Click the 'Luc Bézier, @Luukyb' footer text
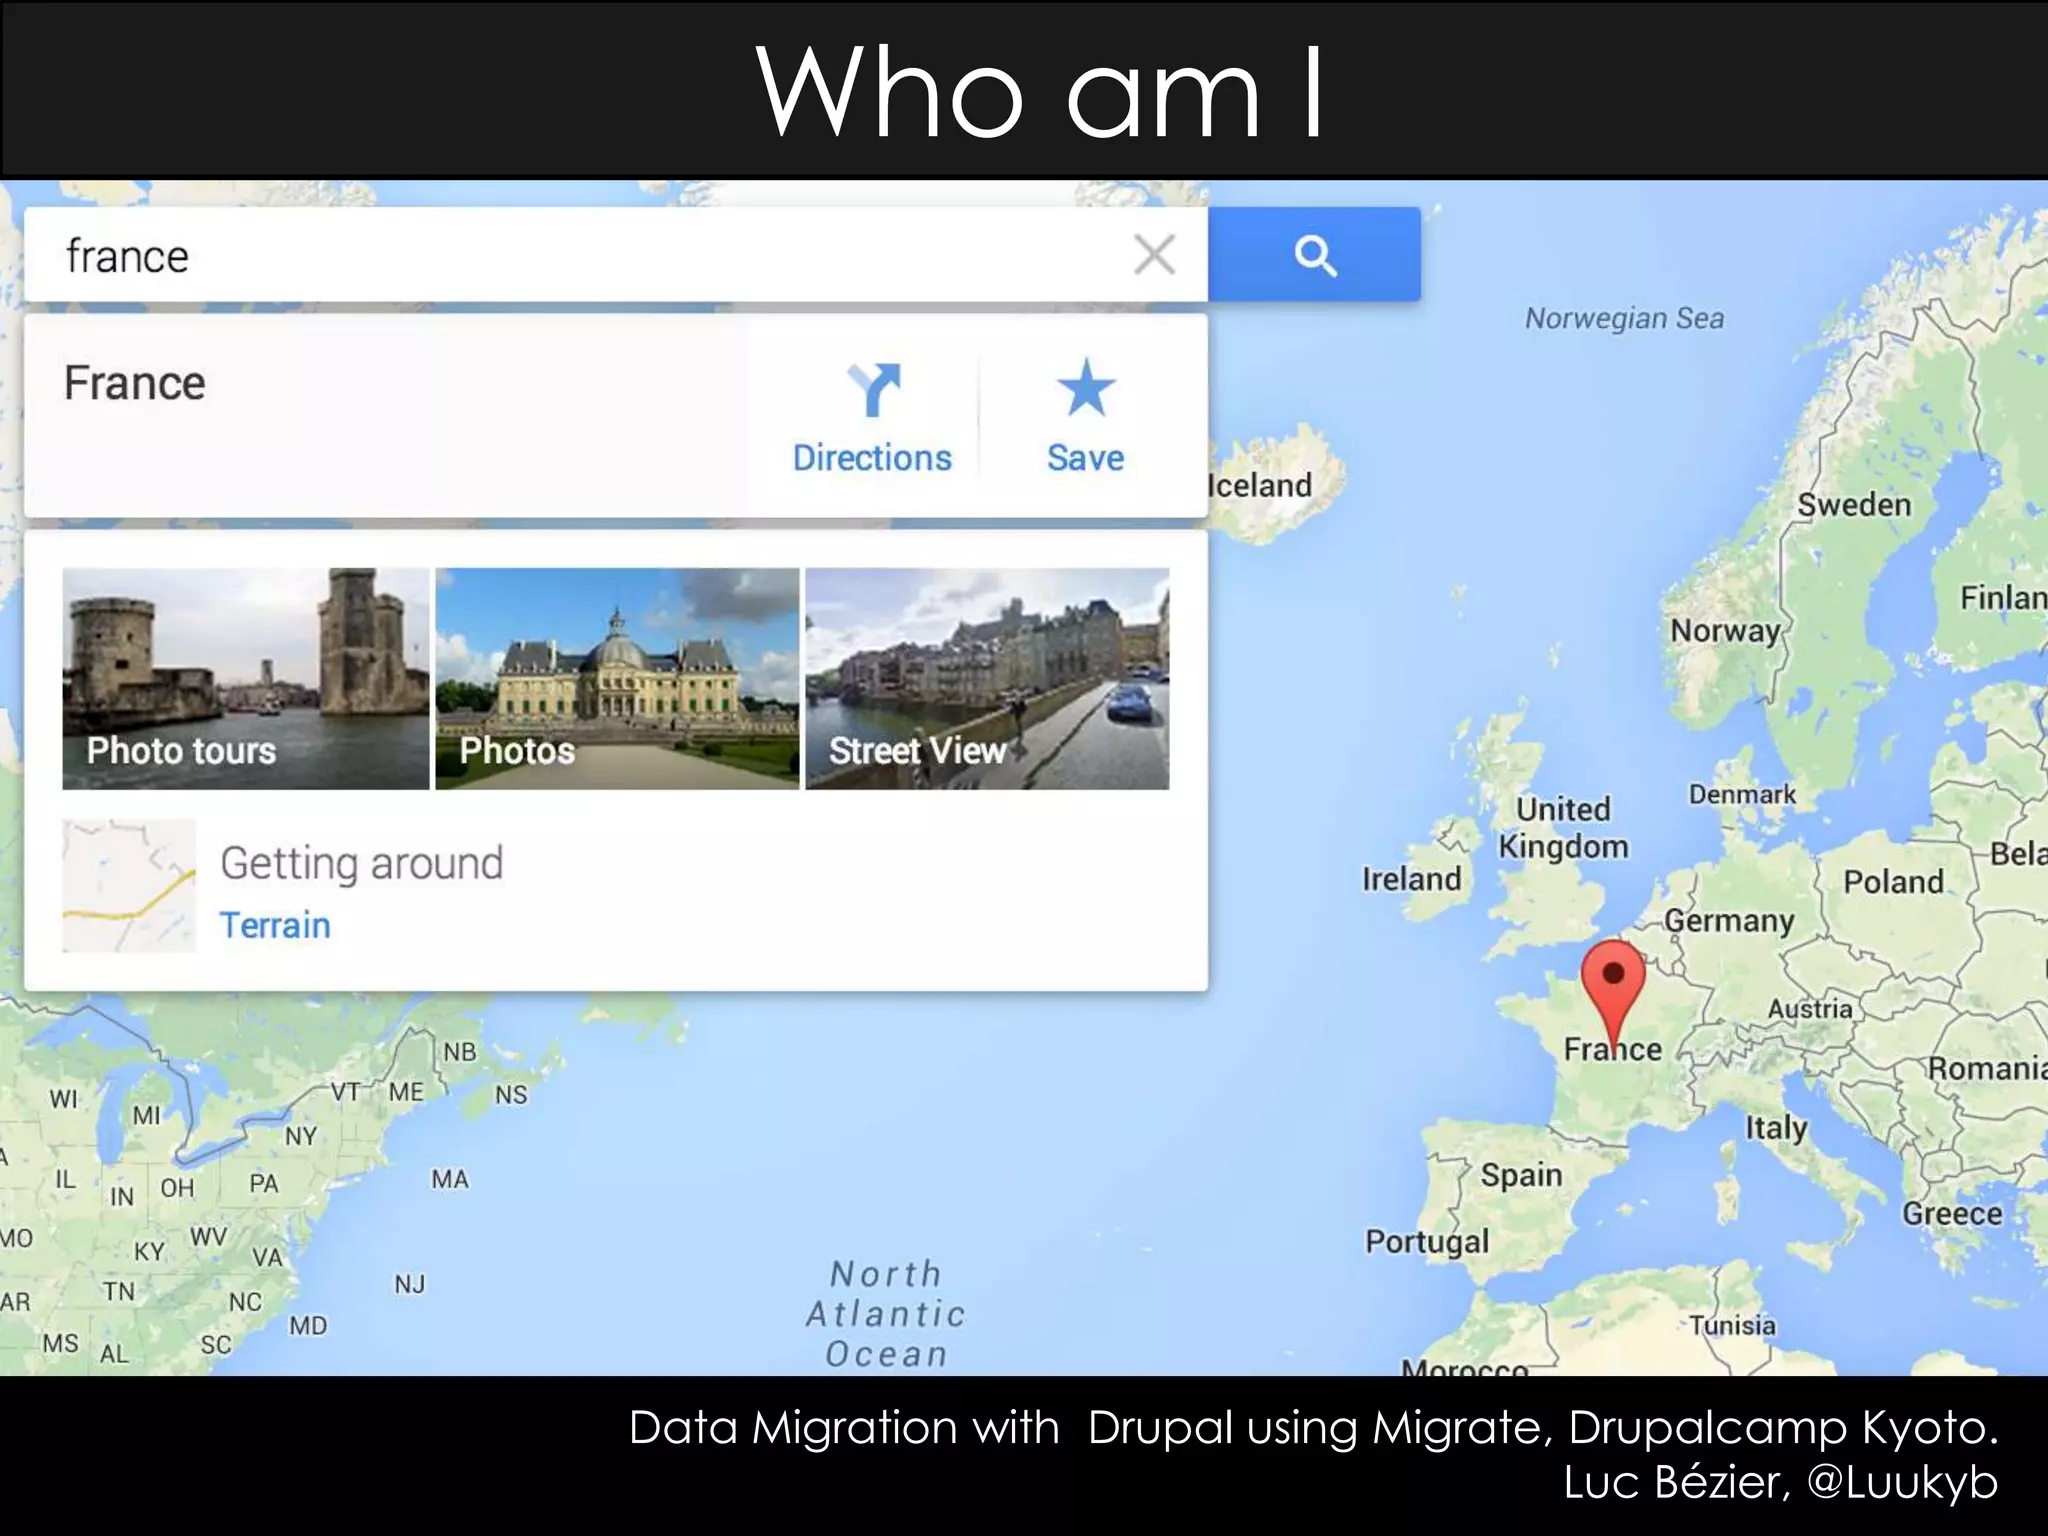 click(x=1780, y=1482)
